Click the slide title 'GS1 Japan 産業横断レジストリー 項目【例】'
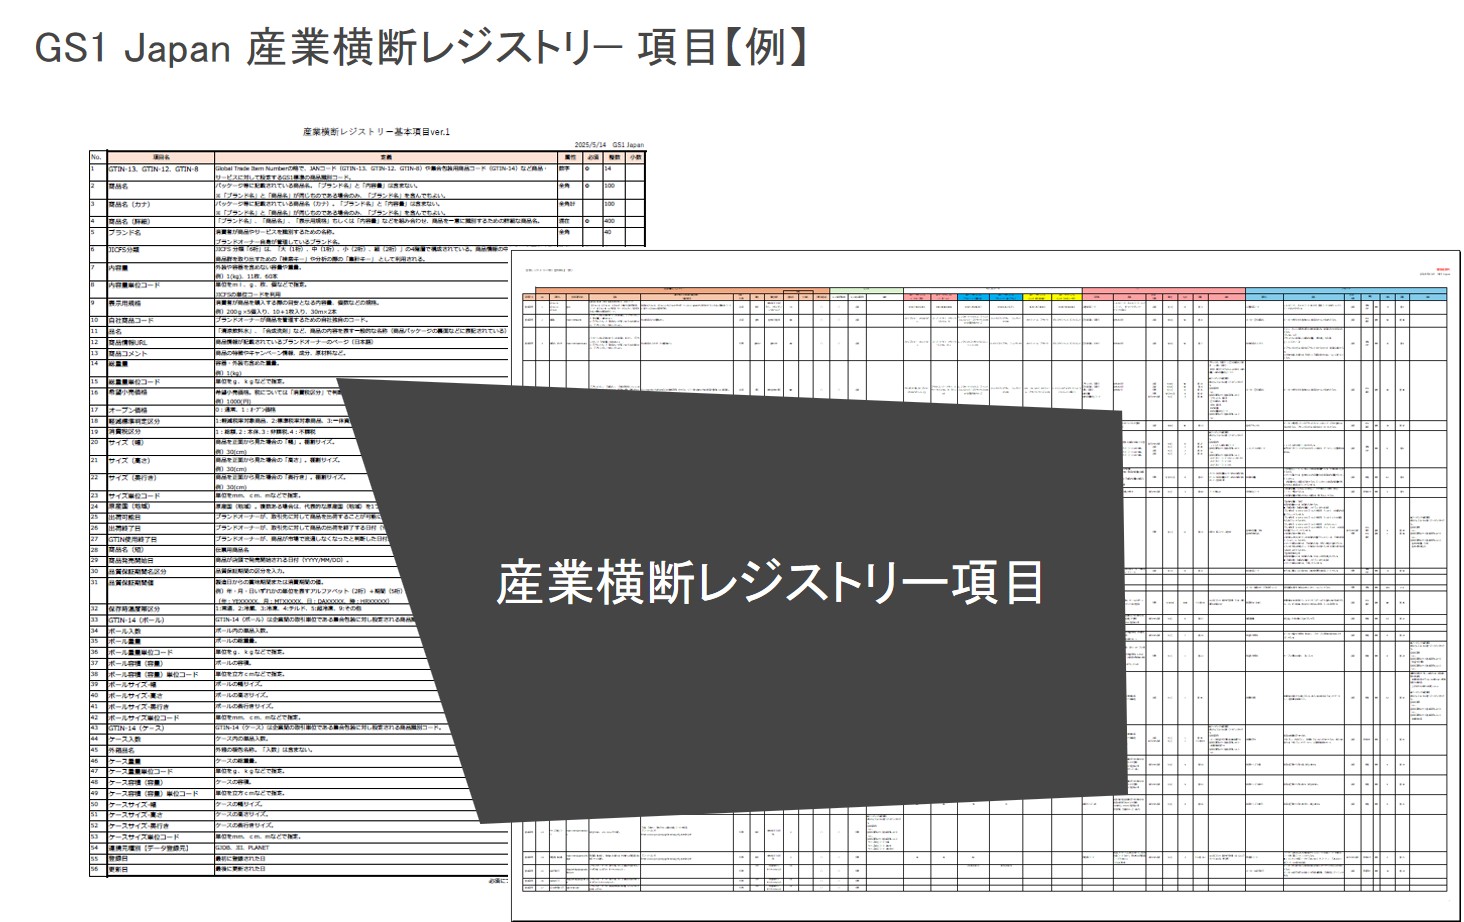This screenshot has height=922, width=1464. [421, 48]
